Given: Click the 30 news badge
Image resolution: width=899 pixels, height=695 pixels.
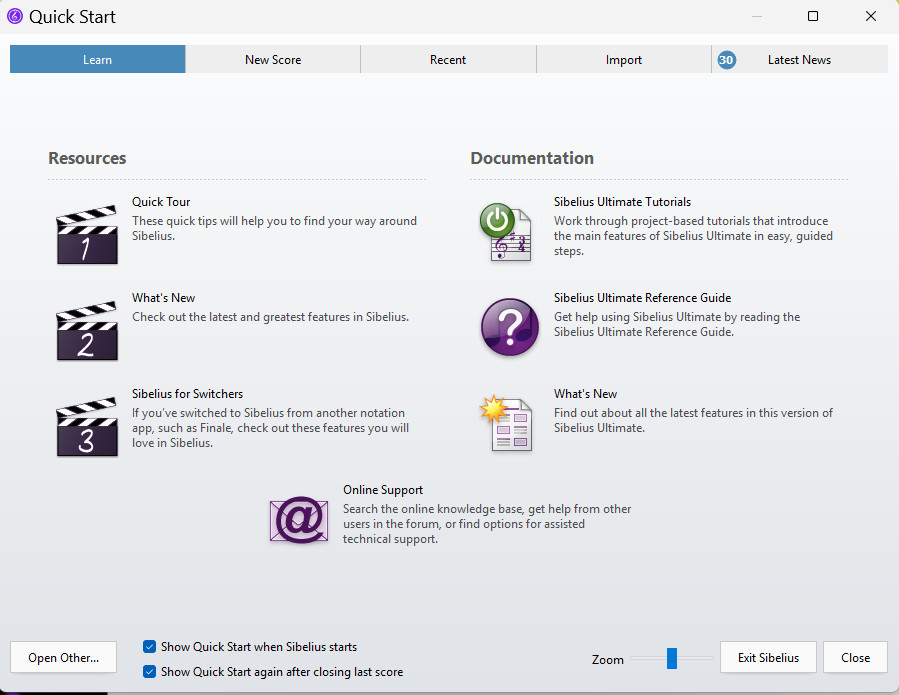Looking at the screenshot, I should (726, 60).
